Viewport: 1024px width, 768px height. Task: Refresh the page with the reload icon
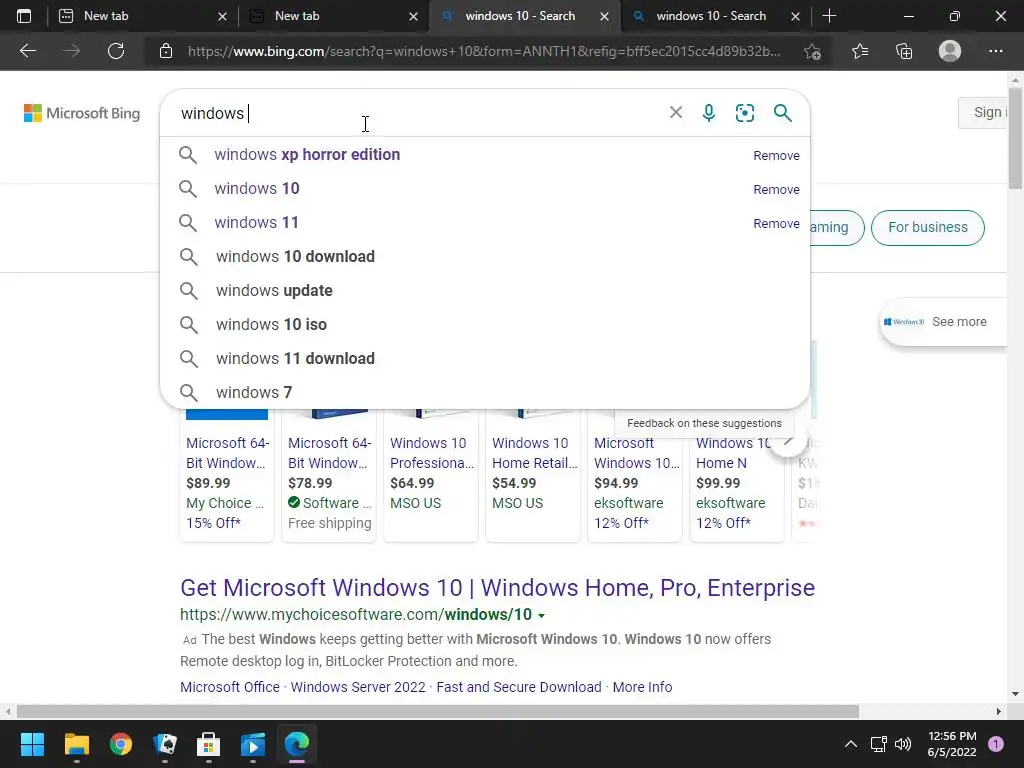116,51
